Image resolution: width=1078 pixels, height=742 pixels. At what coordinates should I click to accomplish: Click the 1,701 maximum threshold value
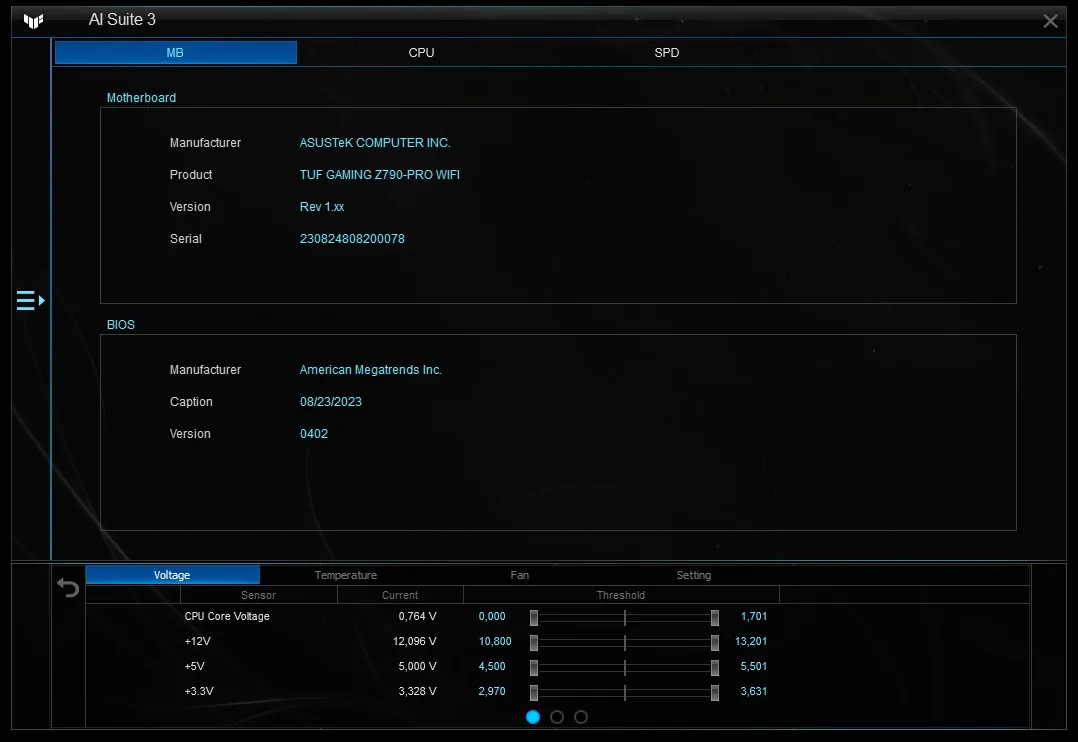click(x=754, y=616)
